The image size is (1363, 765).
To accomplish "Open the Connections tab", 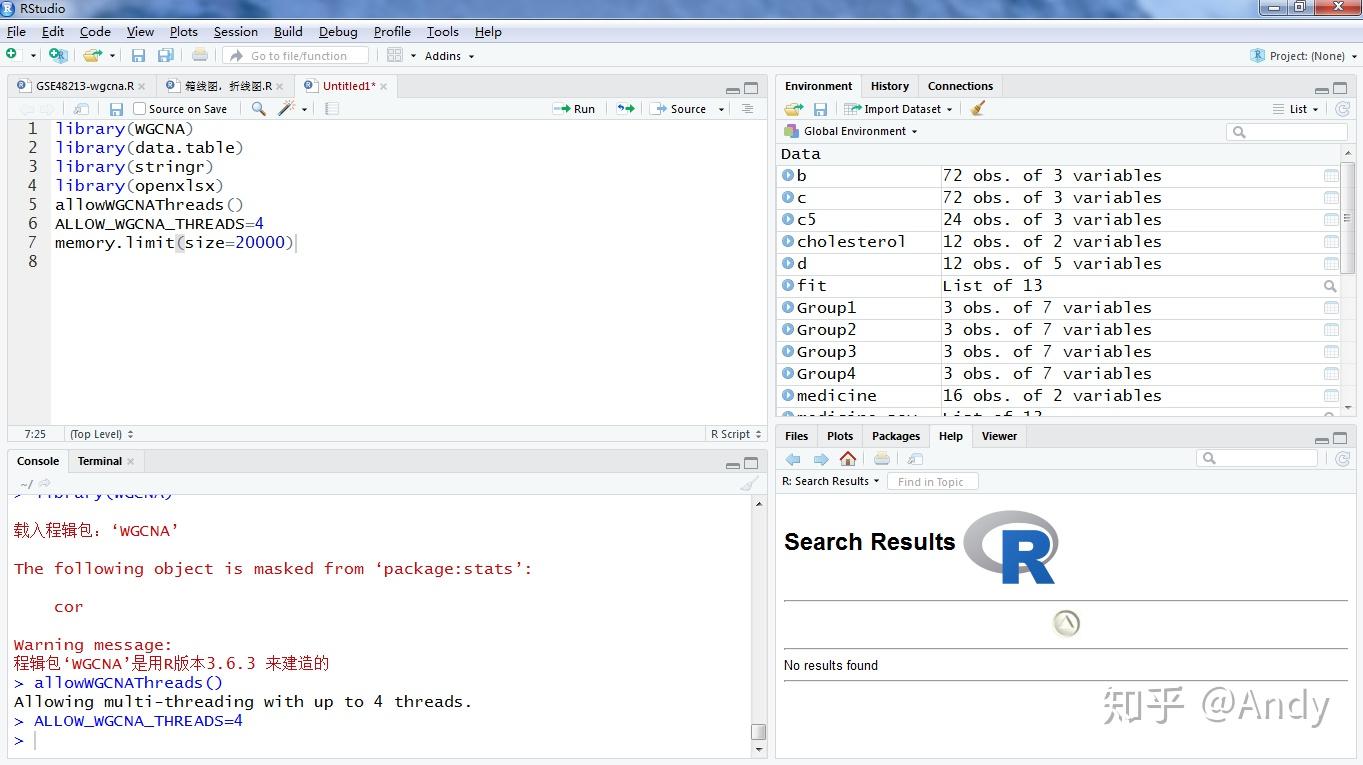I will (960, 86).
